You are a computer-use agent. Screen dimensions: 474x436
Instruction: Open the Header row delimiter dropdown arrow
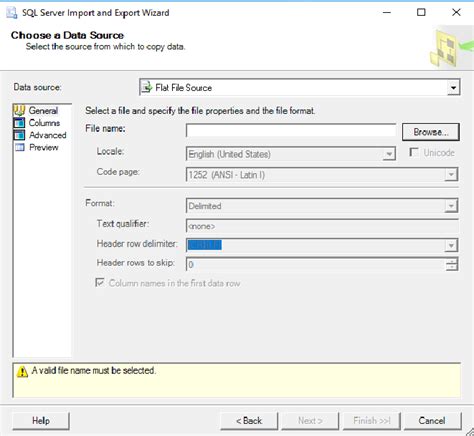451,245
